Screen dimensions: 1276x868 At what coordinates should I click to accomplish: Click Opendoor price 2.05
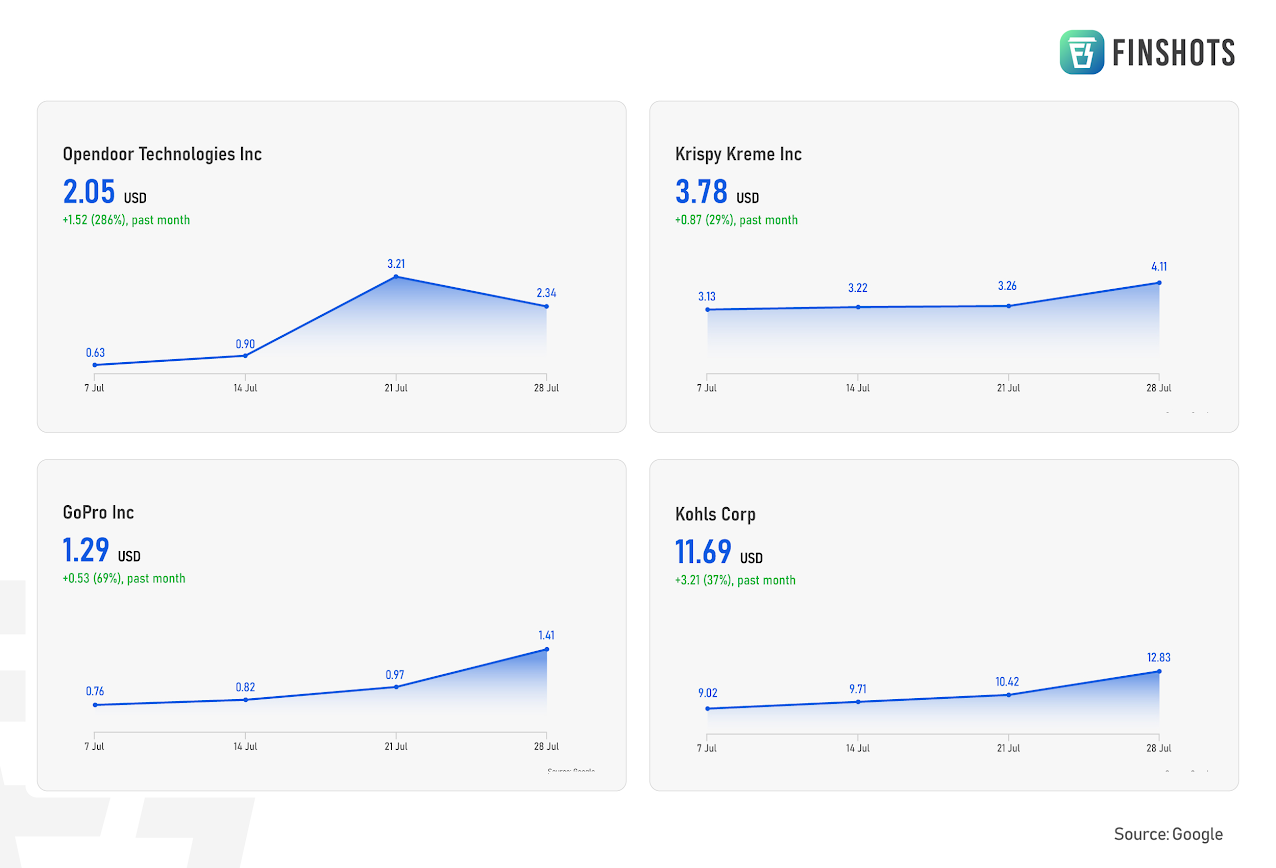point(89,192)
